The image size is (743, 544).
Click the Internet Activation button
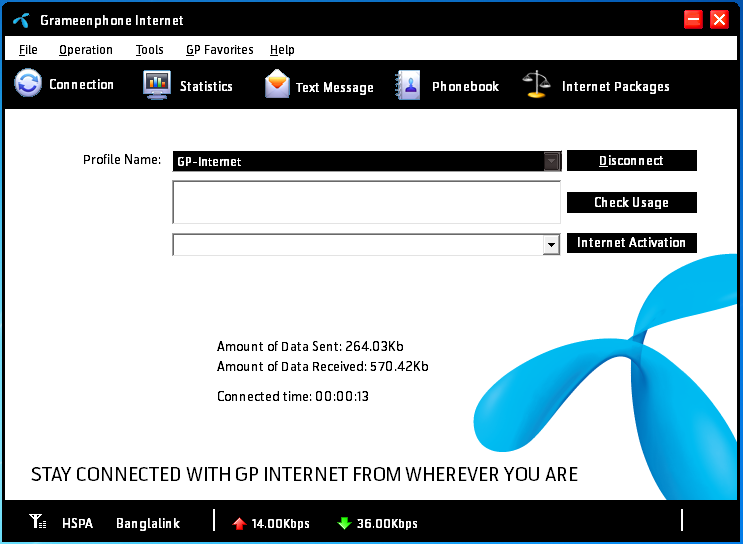[x=632, y=243]
